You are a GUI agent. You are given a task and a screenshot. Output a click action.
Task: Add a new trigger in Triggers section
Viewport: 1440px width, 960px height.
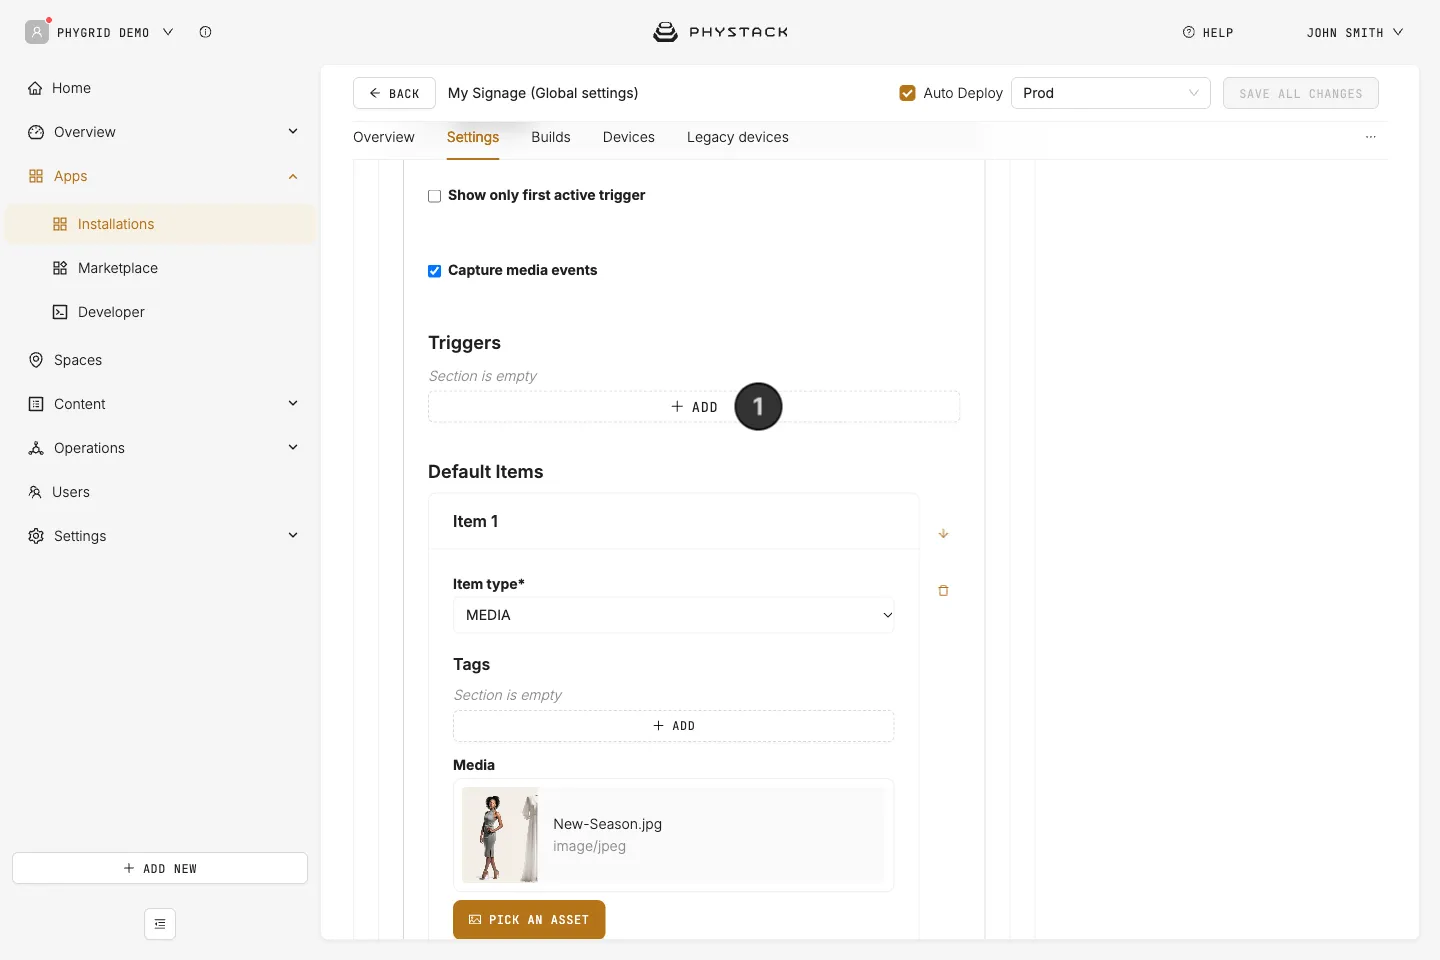coord(694,407)
